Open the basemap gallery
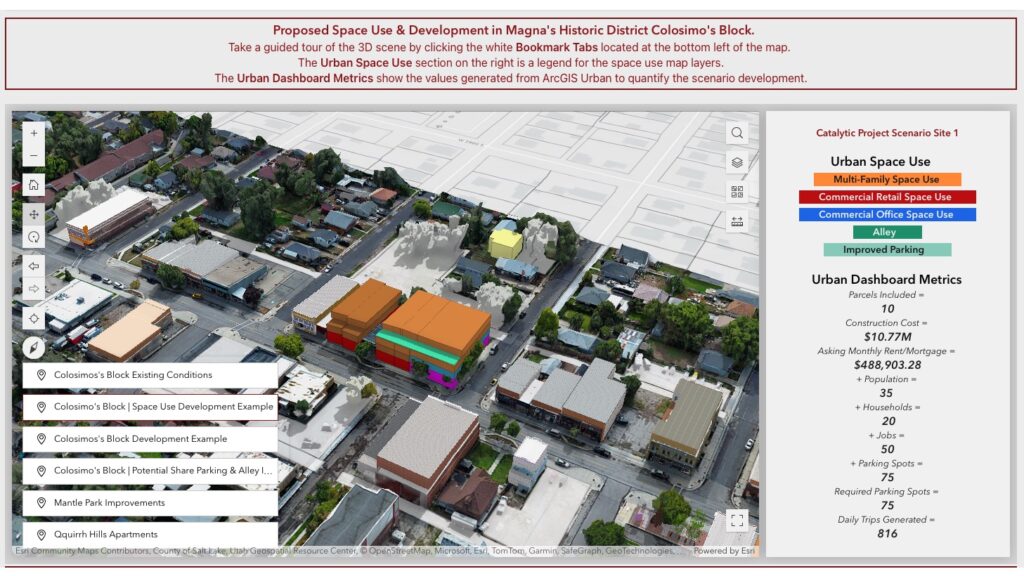1024x576 pixels. (x=737, y=191)
